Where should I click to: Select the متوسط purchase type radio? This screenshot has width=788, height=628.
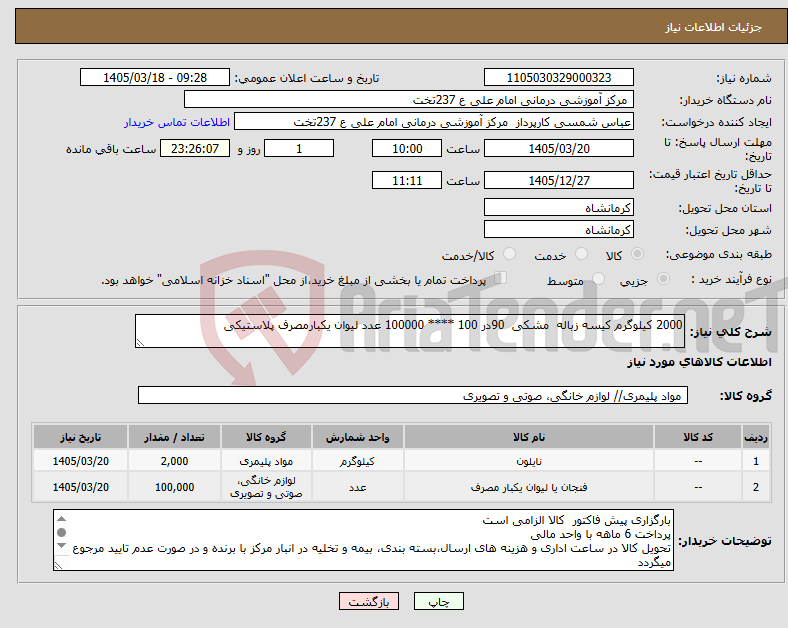(x=599, y=279)
